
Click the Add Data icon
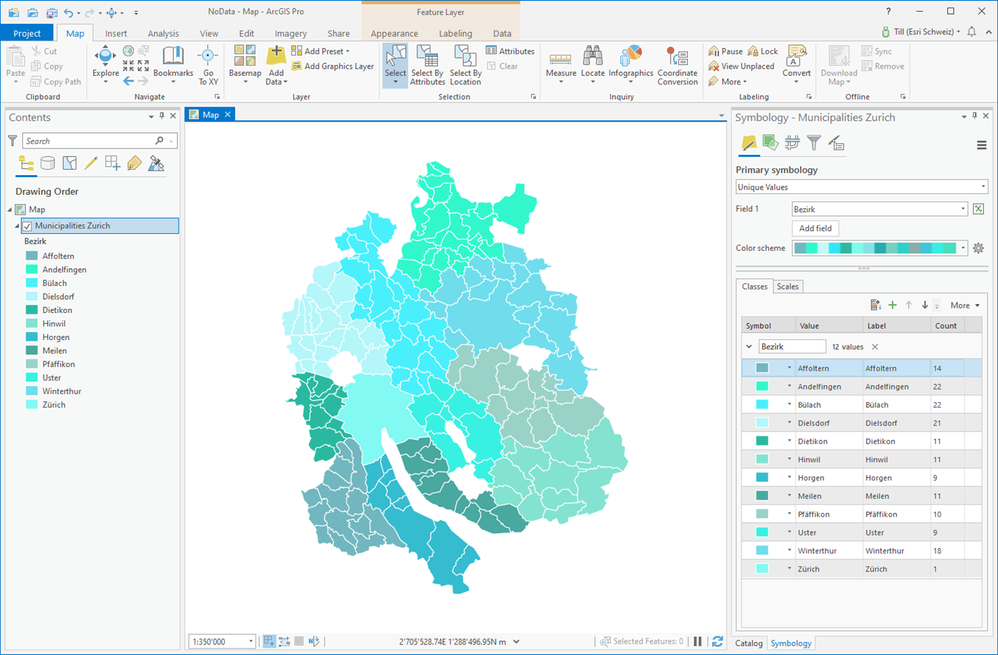pos(276,55)
